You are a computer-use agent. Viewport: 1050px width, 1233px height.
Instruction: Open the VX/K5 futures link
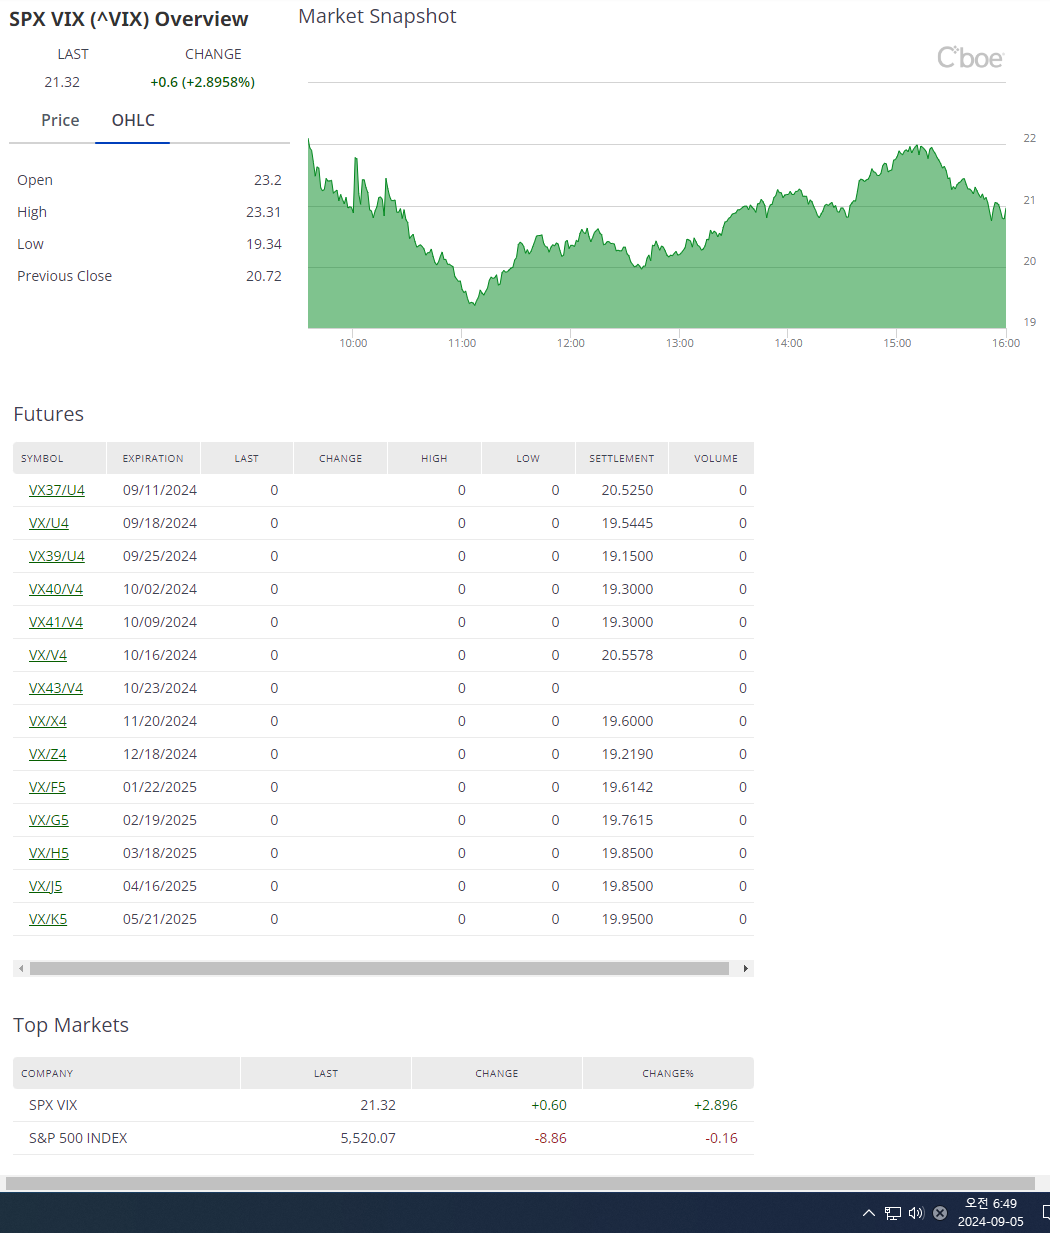click(x=48, y=919)
